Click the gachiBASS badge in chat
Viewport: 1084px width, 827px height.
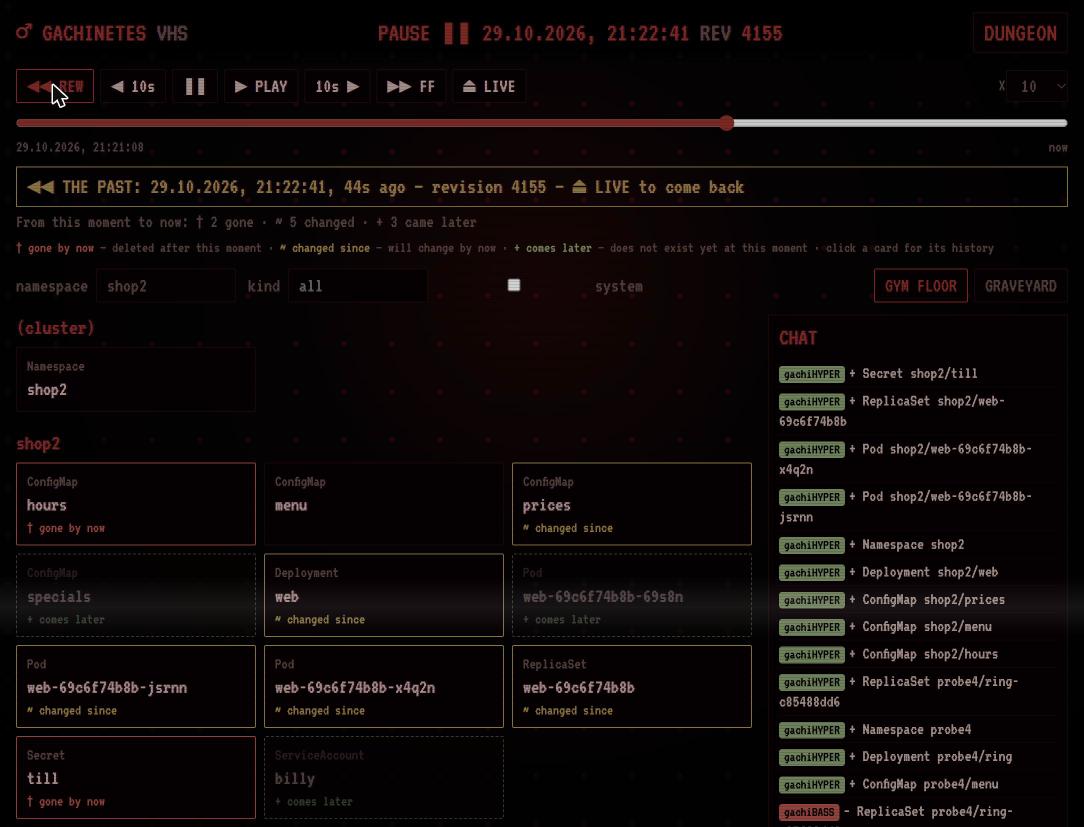pyautogui.click(x=809, y=812)
